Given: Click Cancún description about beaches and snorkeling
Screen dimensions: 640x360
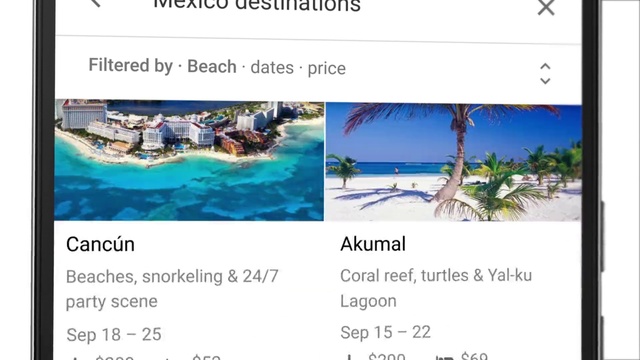Looking at the screenshot, I should coord(172,289).
